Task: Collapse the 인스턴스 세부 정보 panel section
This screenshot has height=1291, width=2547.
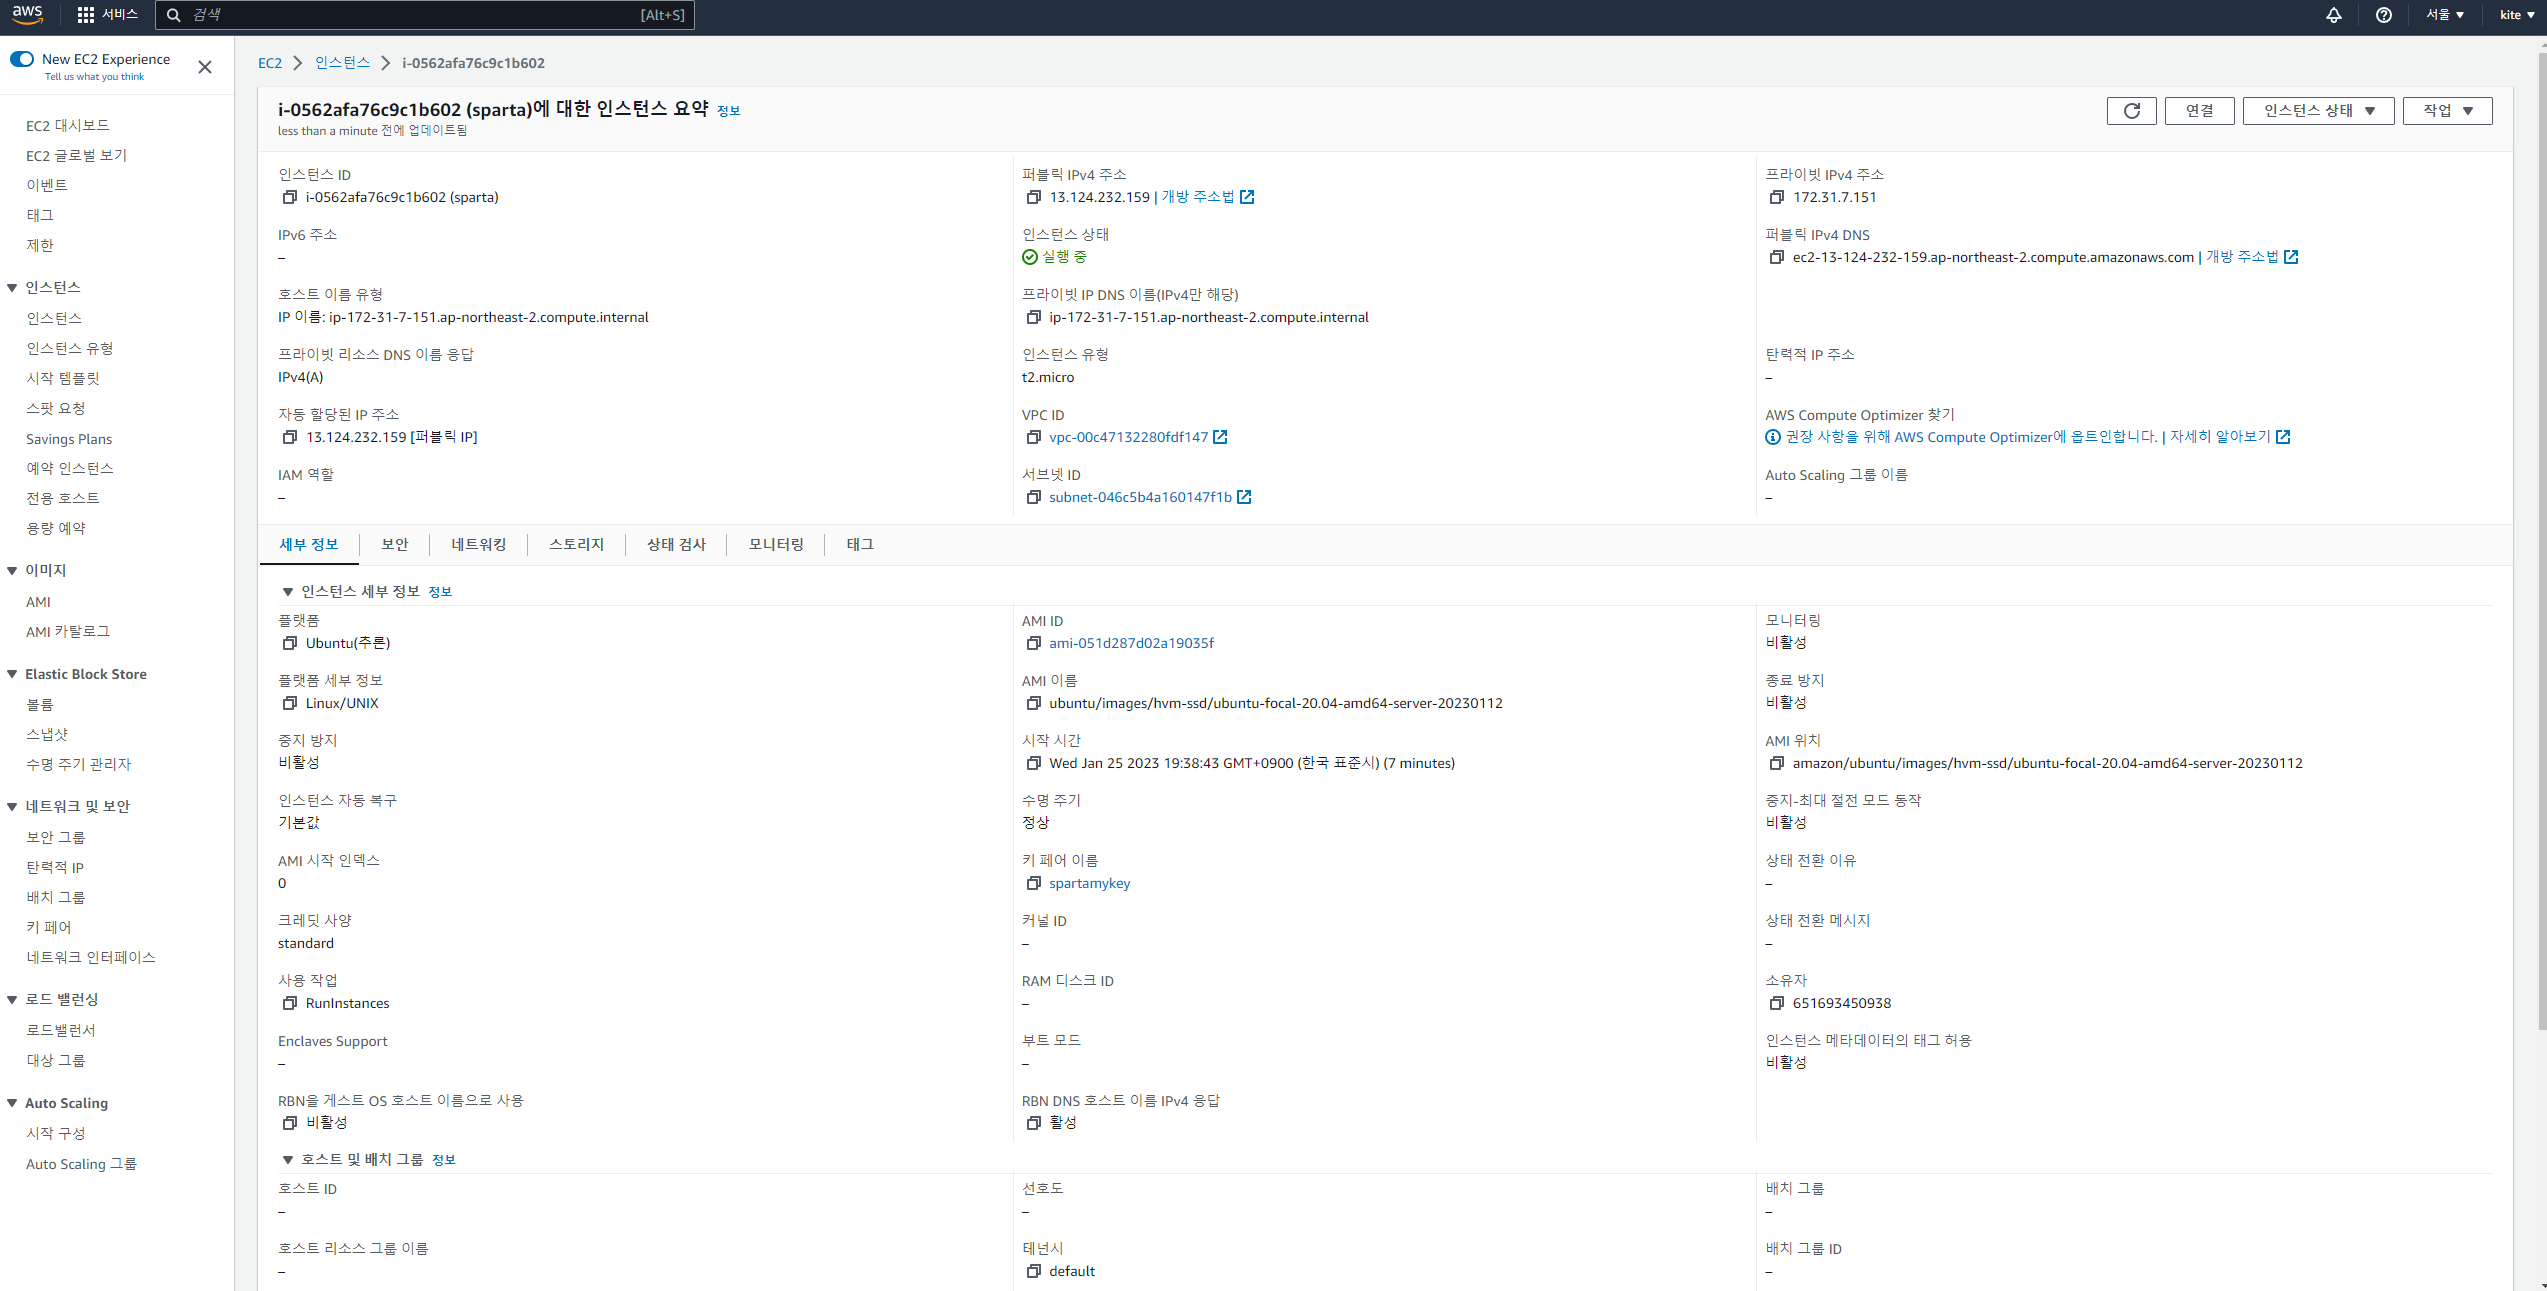Action: pos(288,592)
